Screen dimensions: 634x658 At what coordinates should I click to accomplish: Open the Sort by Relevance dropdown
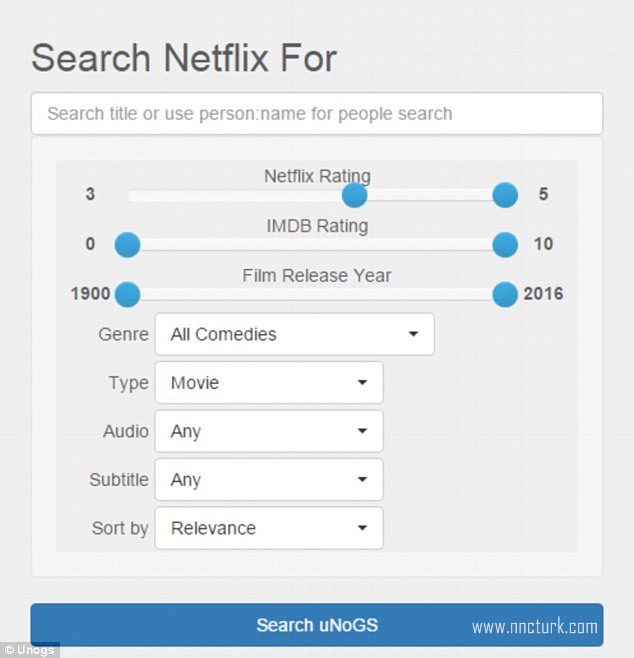[x=269, y=528]
